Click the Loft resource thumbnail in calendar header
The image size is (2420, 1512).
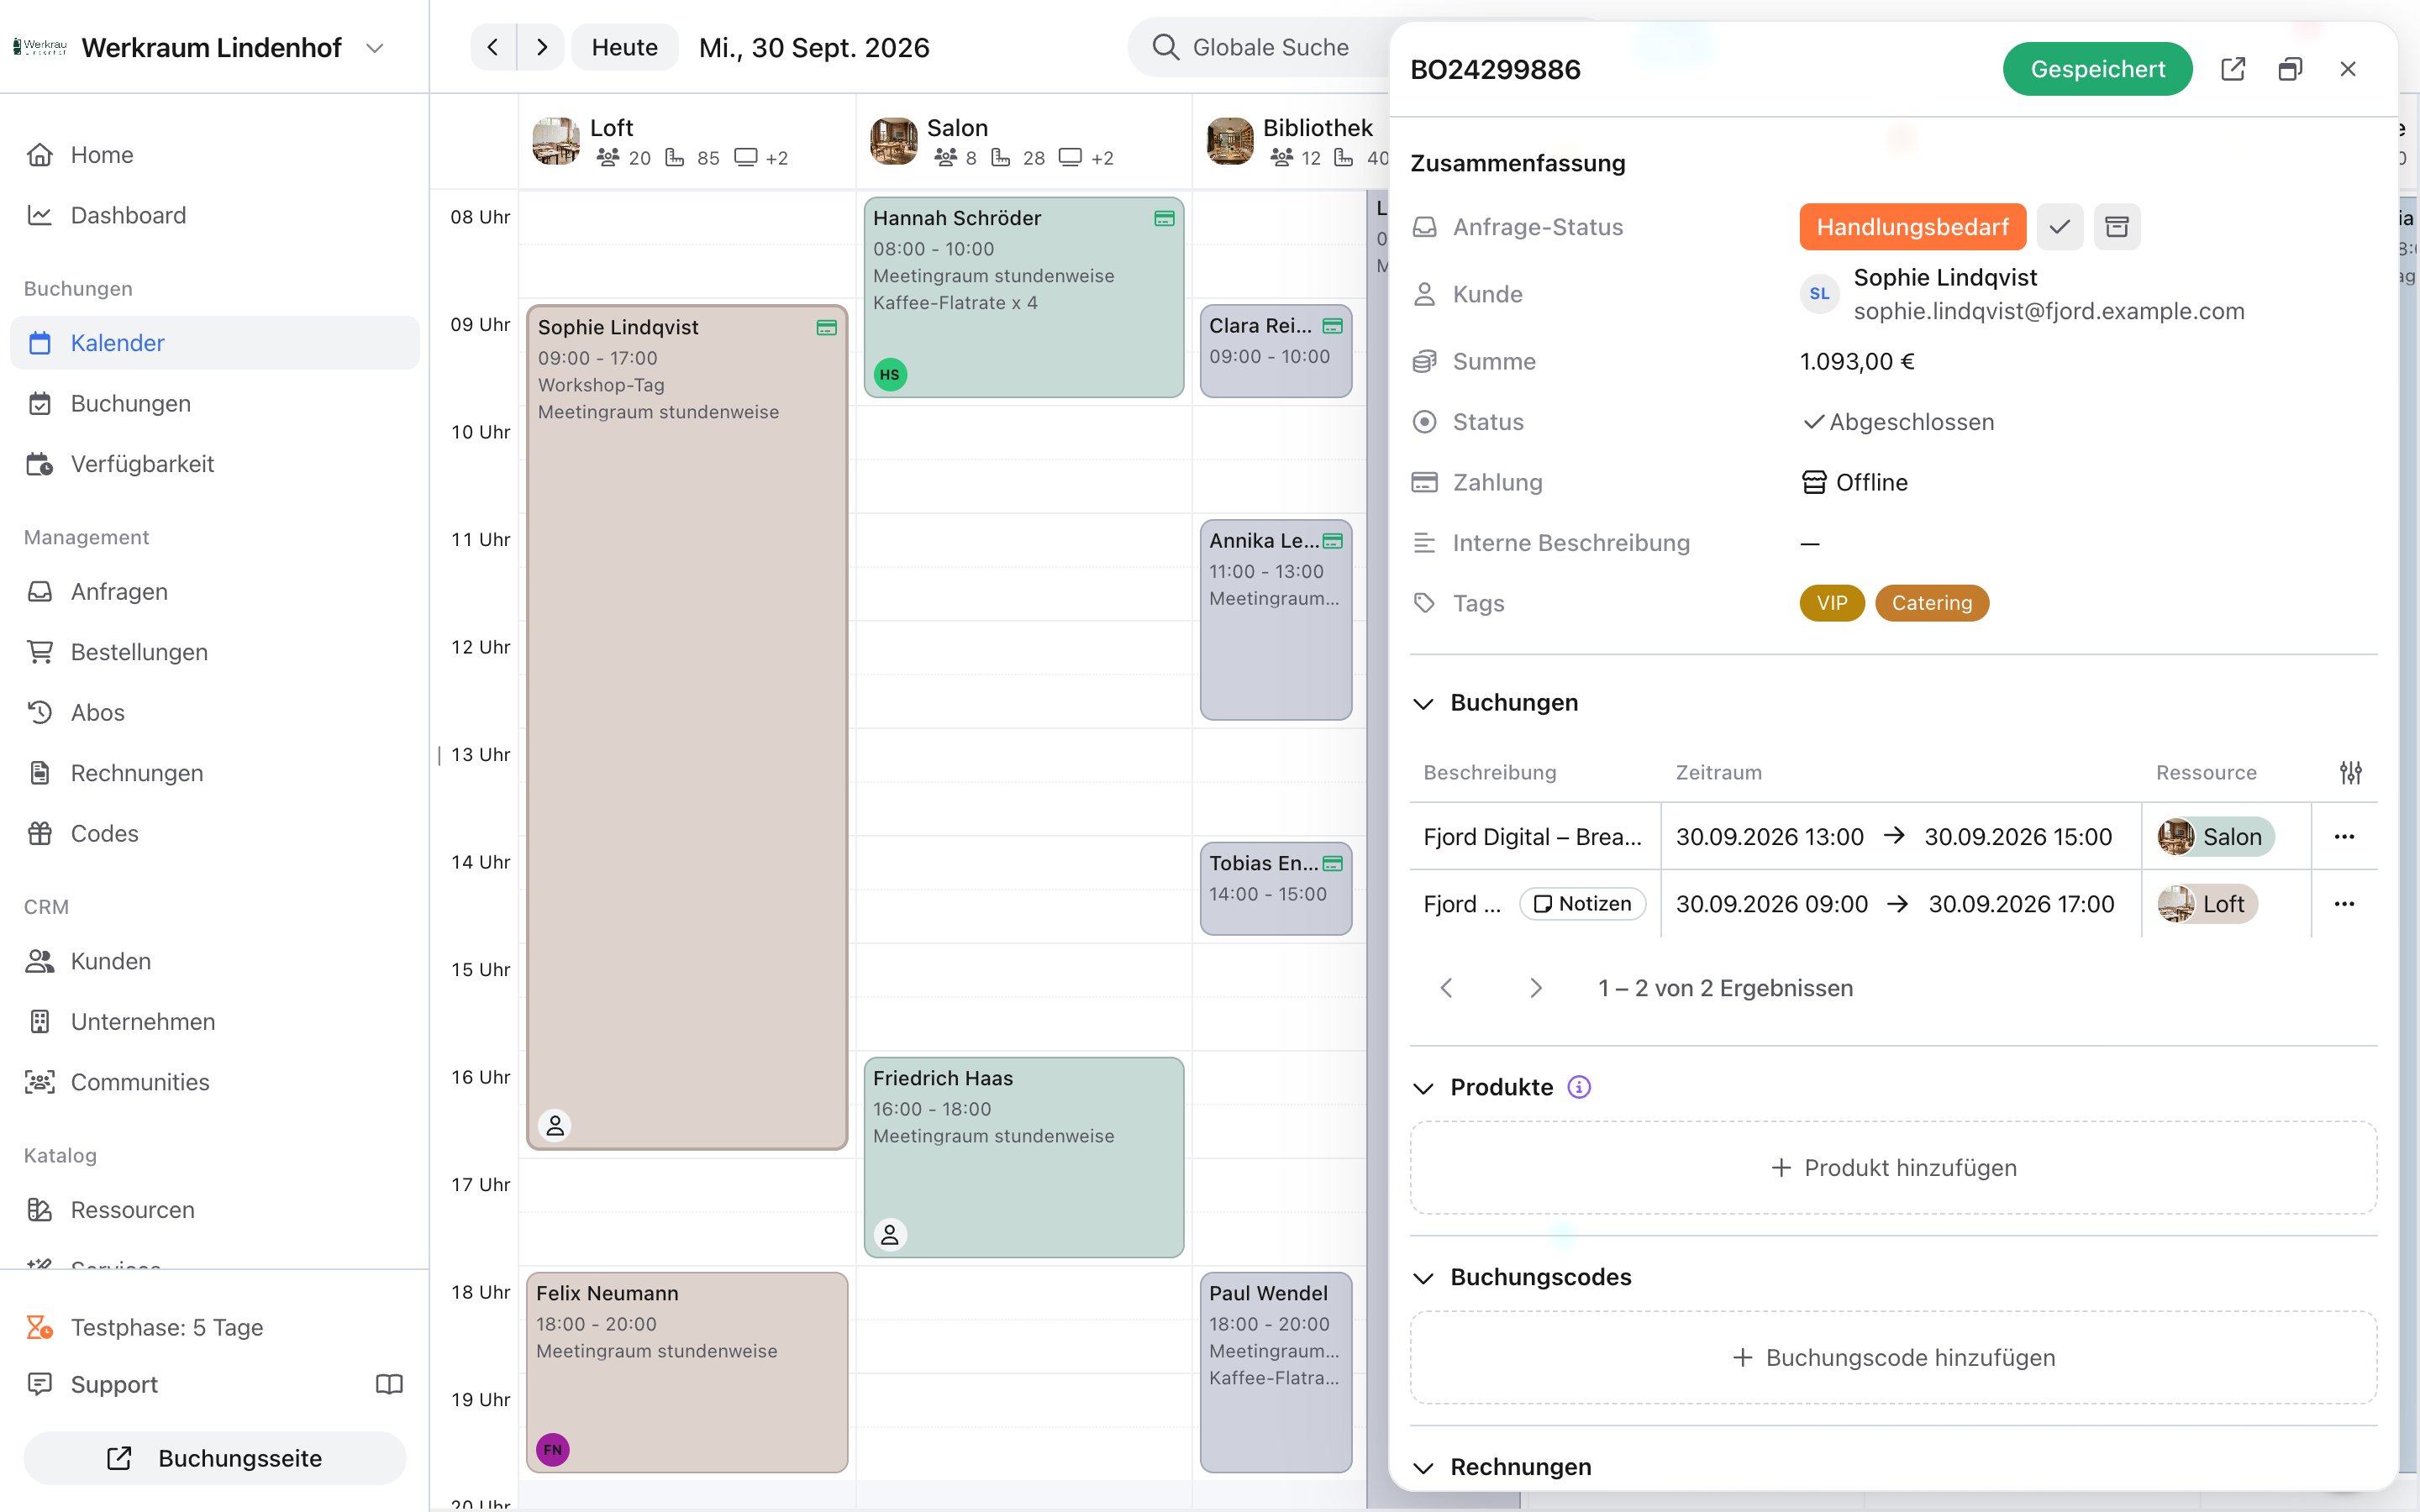[556, 141]
